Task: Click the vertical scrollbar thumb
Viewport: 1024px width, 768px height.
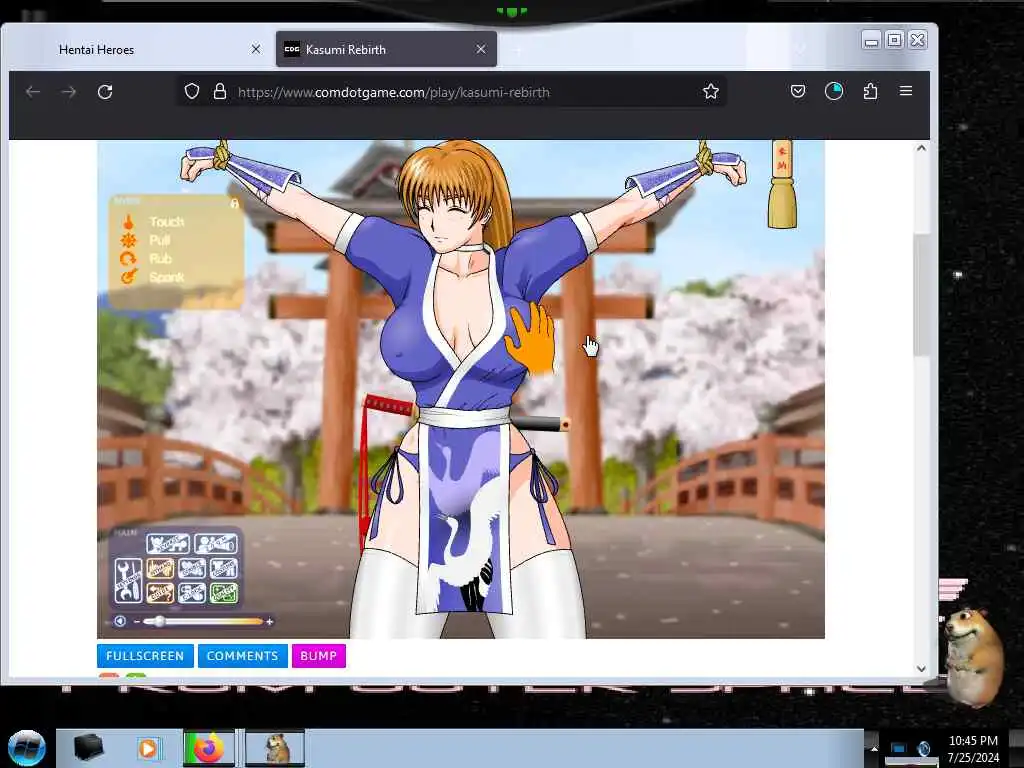Action: point(921,294)
